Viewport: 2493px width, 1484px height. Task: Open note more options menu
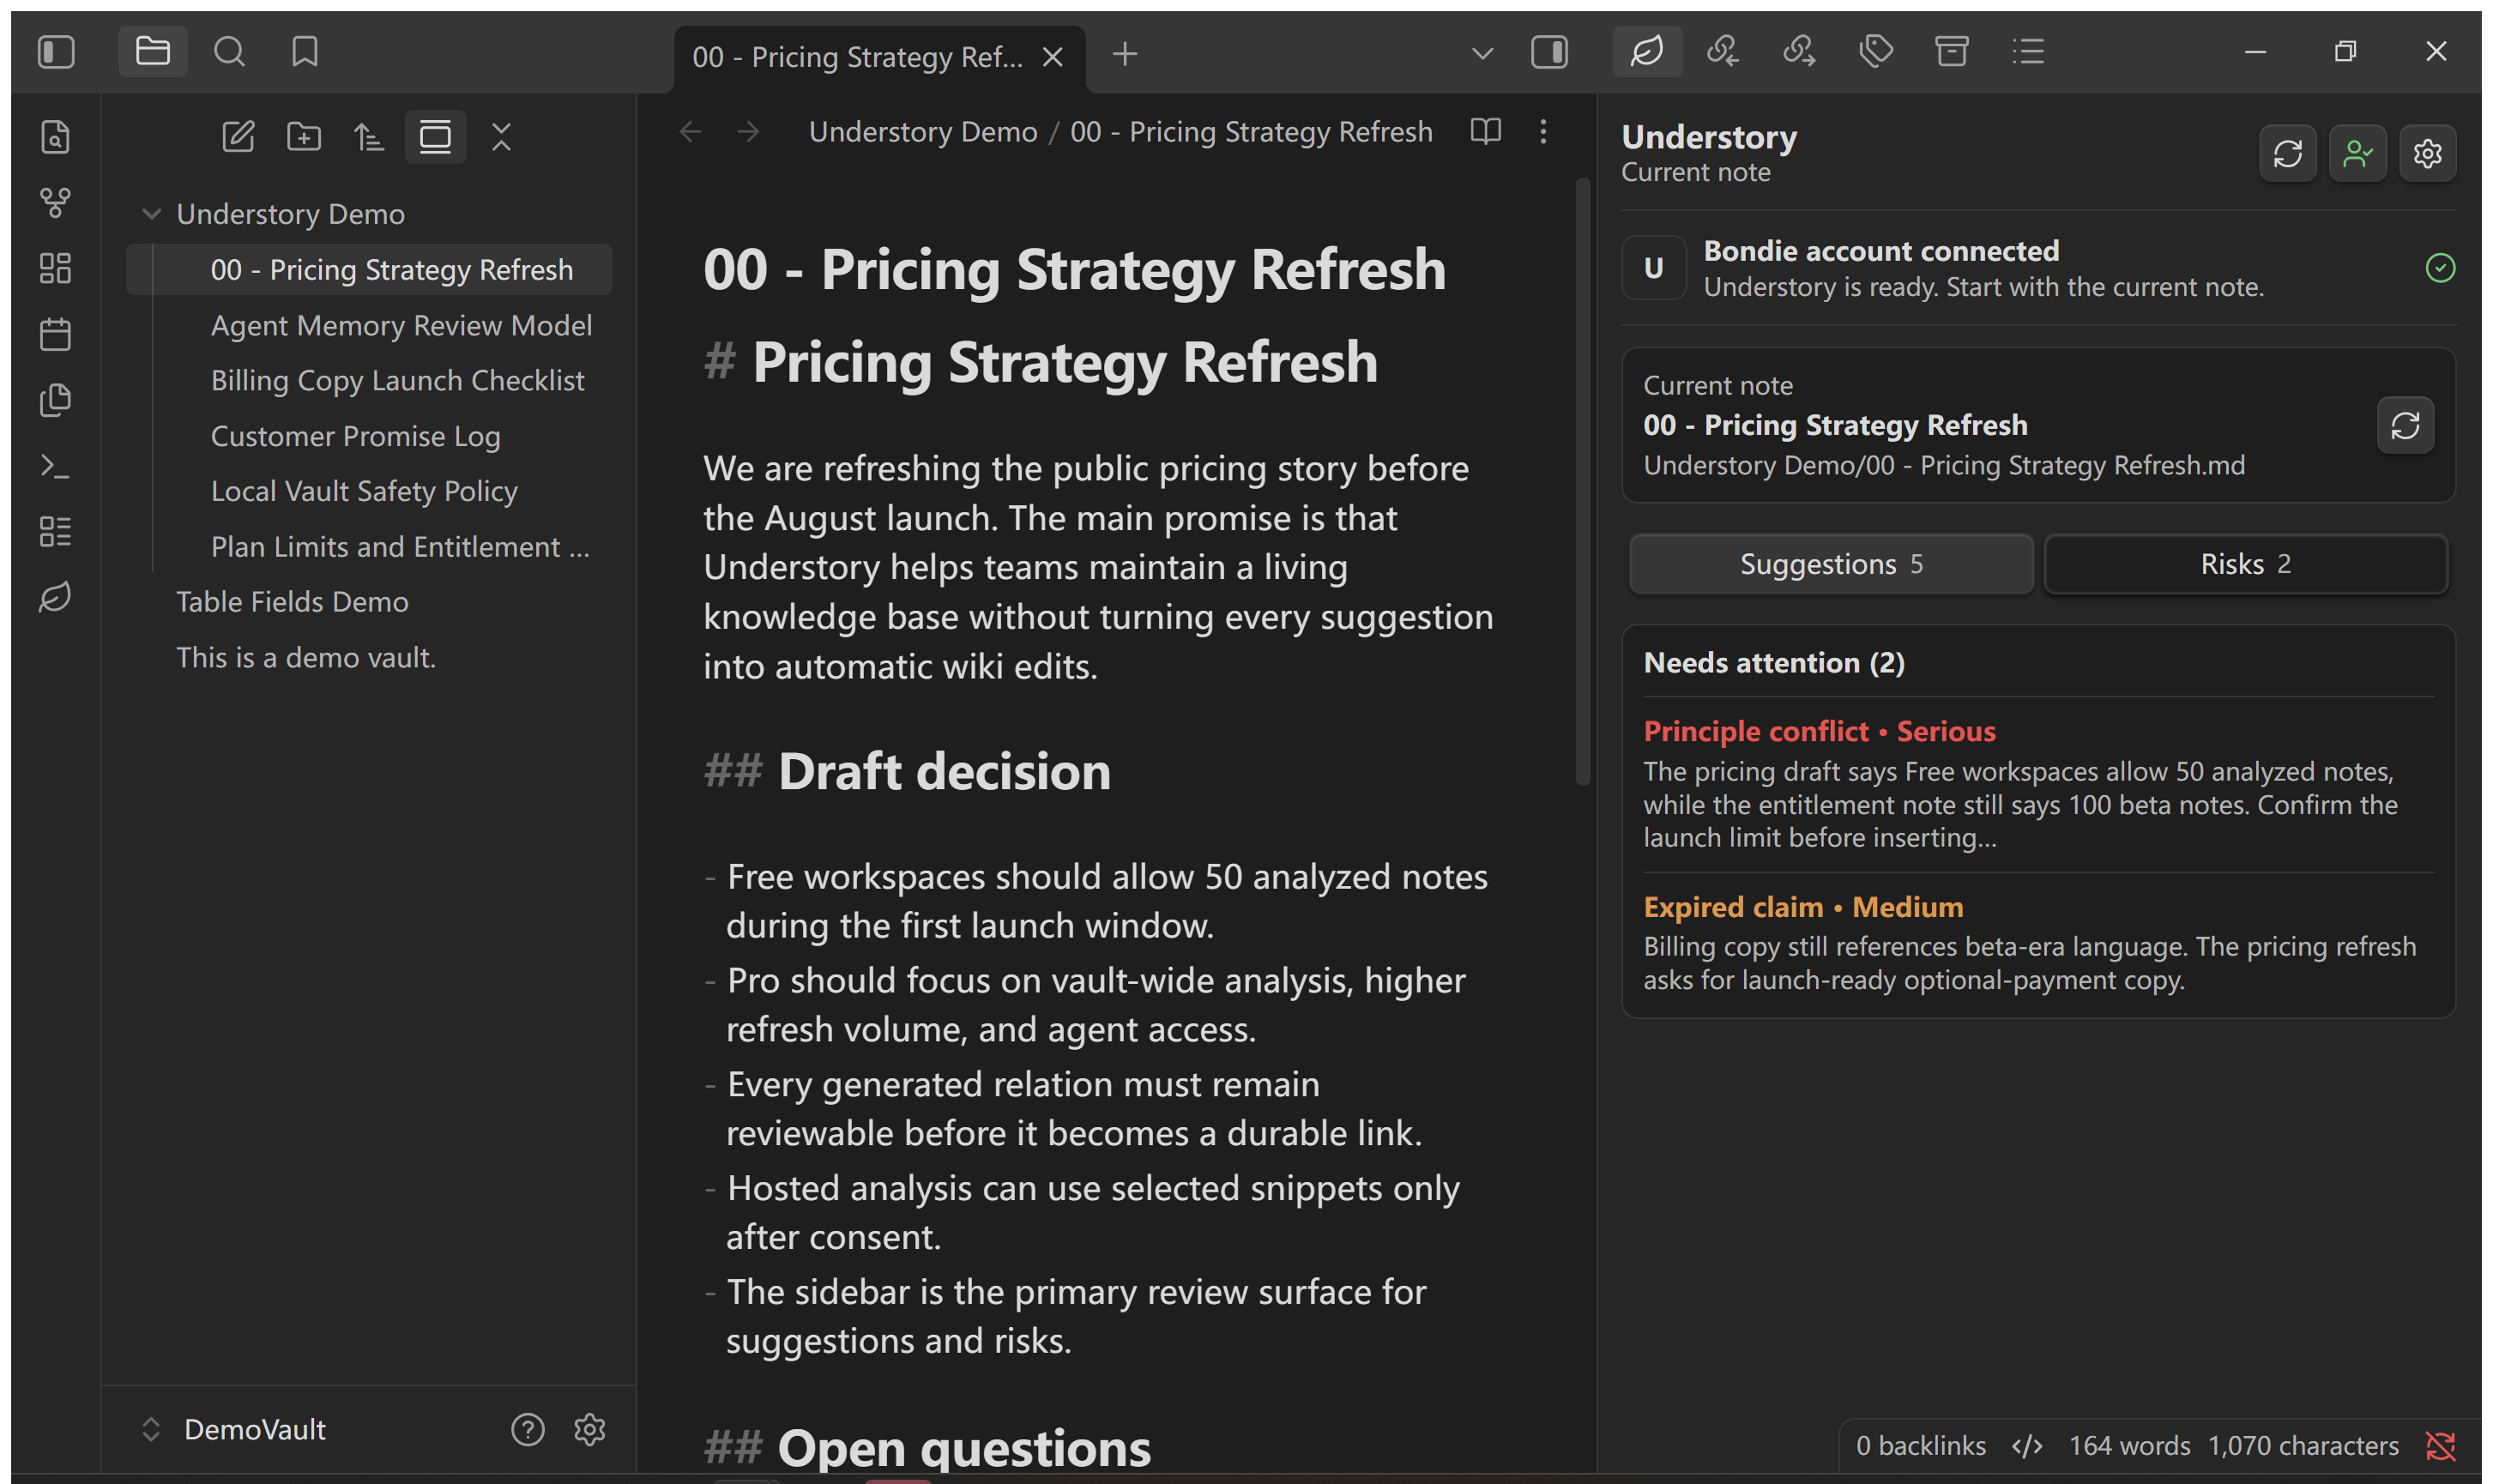click(1543, 131)
